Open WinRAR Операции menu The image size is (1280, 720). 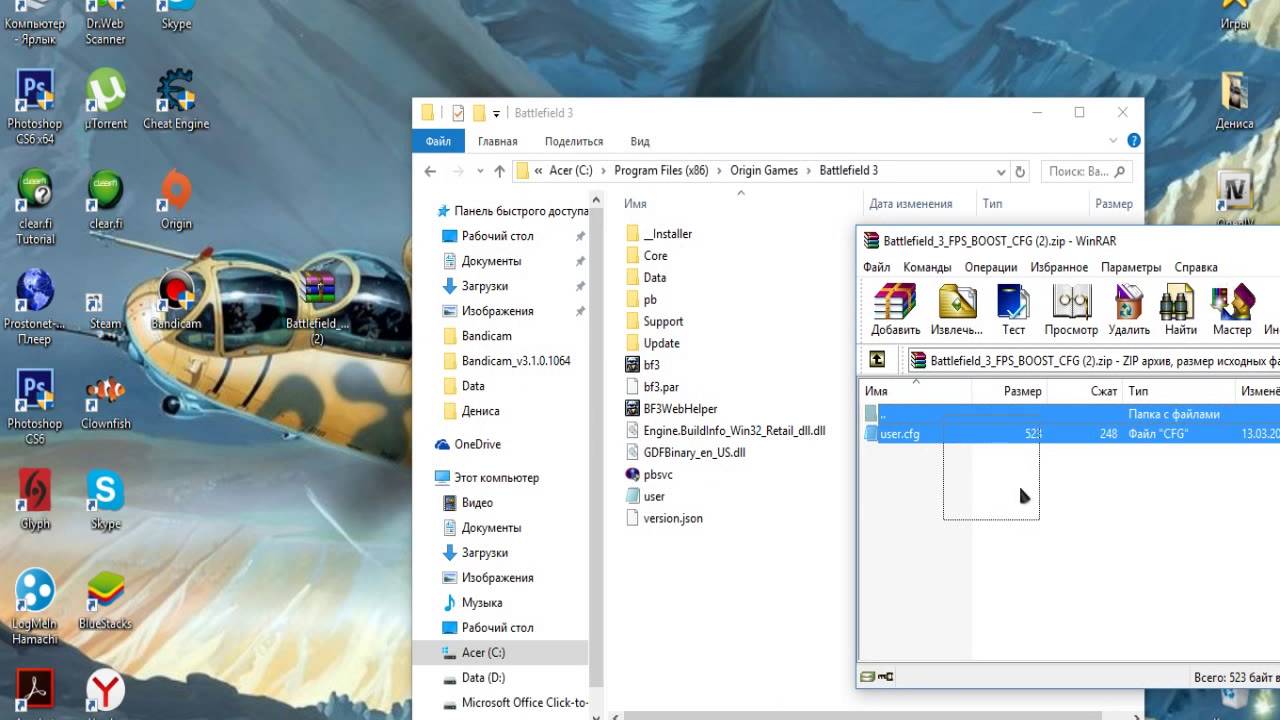991,267
